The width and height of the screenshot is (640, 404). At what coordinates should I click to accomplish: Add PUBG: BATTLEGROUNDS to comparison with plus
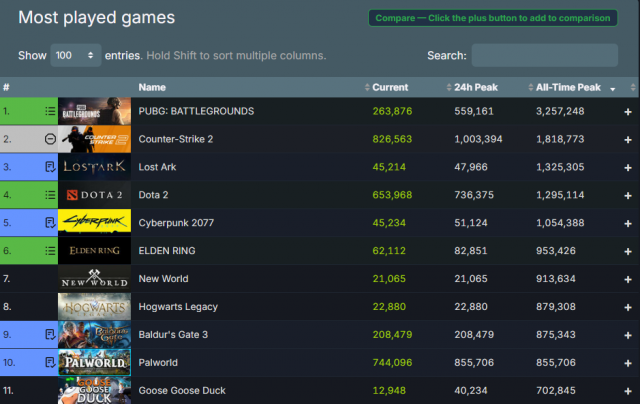(x=627, y=111)
